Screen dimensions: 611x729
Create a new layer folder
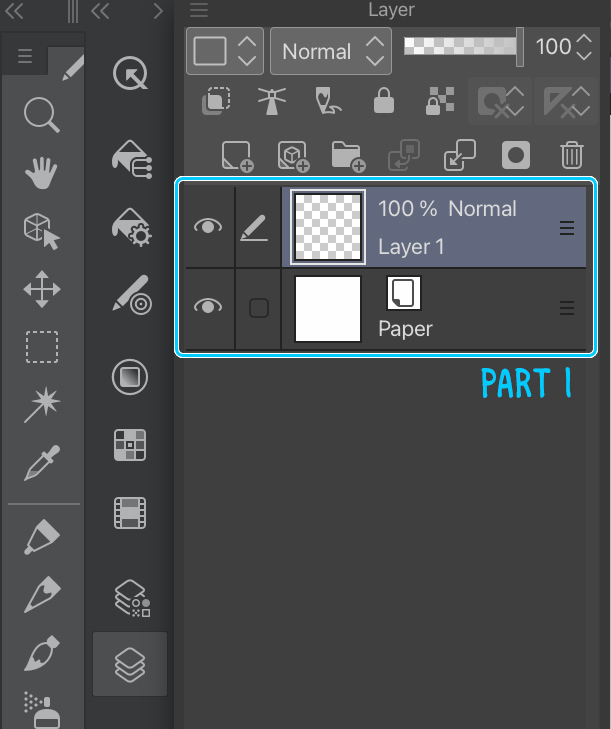coord(347,155)
